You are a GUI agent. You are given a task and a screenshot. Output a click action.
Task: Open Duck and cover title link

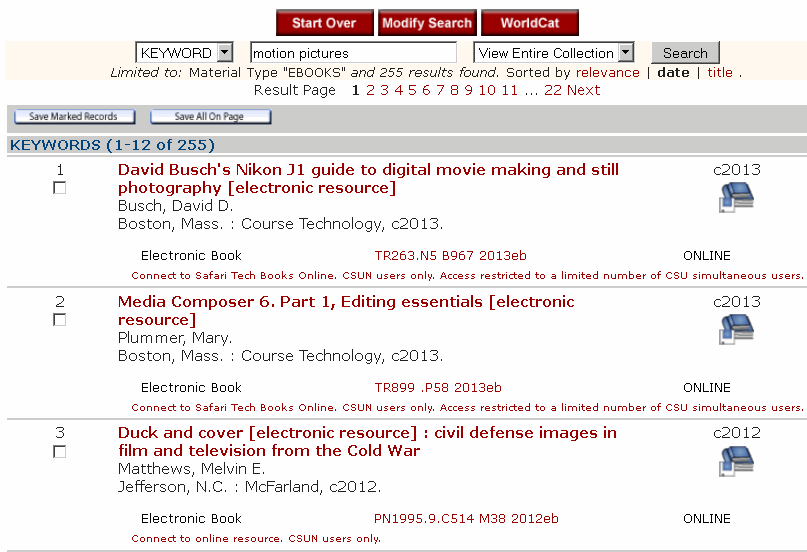coord(367,442)
